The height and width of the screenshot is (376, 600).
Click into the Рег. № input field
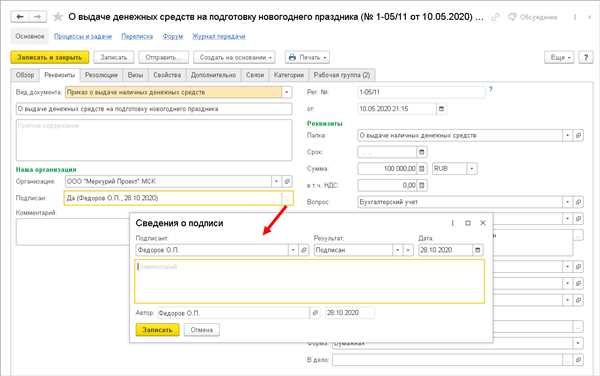(x=421, y=92)
